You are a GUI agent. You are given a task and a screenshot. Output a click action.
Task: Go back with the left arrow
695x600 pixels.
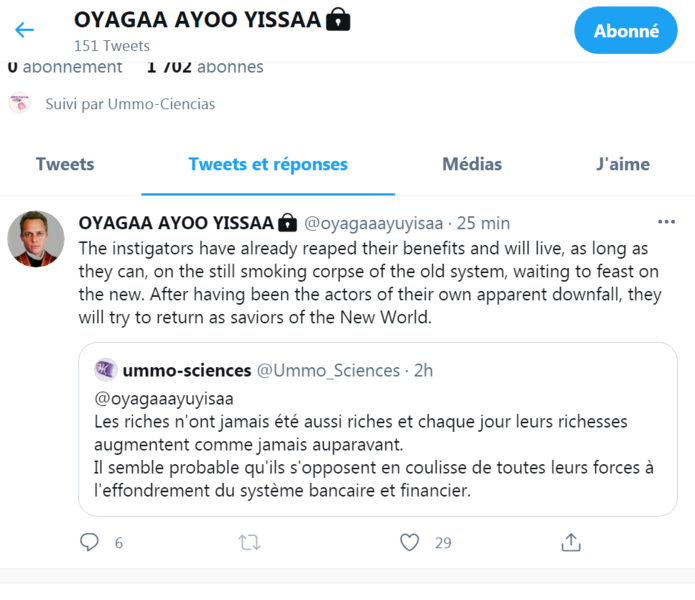pos(24,30)
